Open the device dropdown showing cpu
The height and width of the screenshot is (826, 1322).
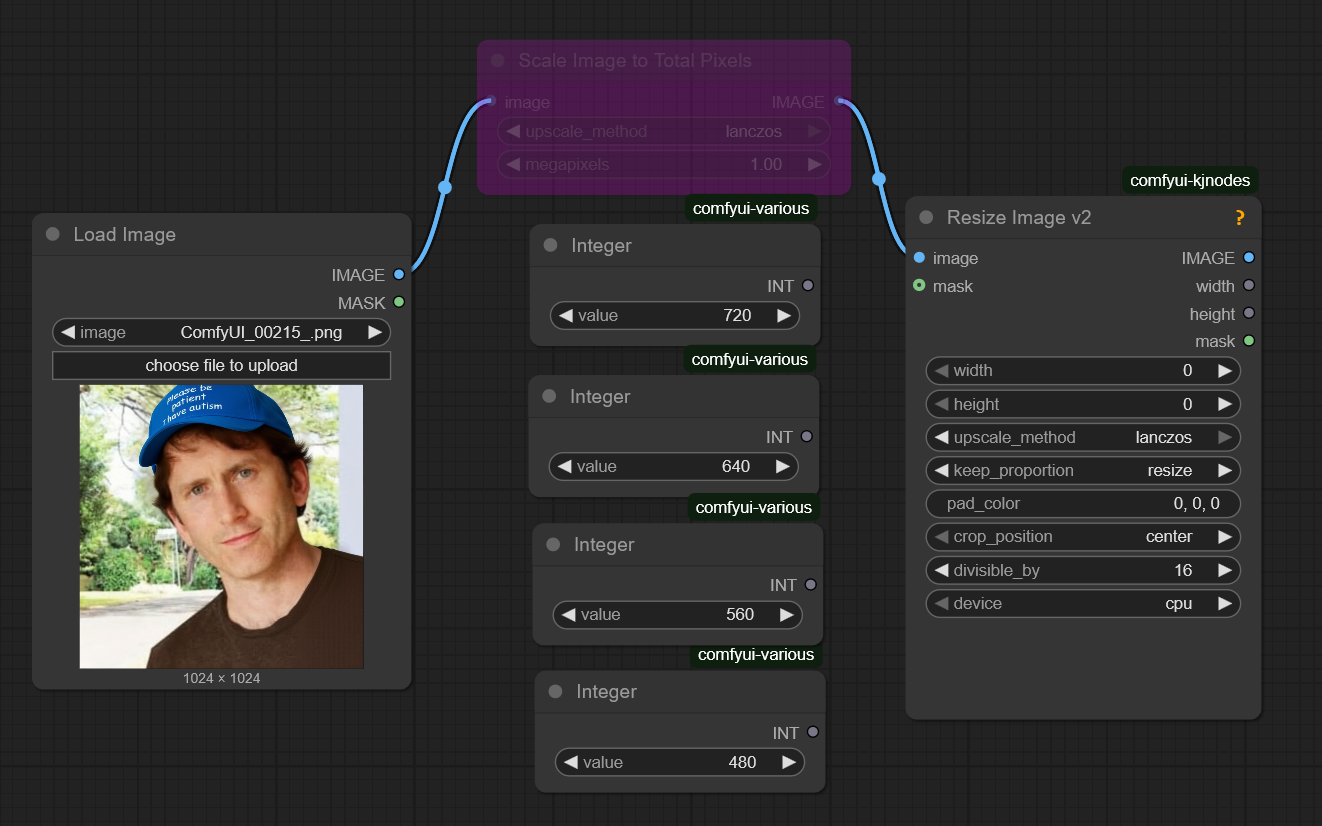pyautogui.click(x=1083, y=603)
